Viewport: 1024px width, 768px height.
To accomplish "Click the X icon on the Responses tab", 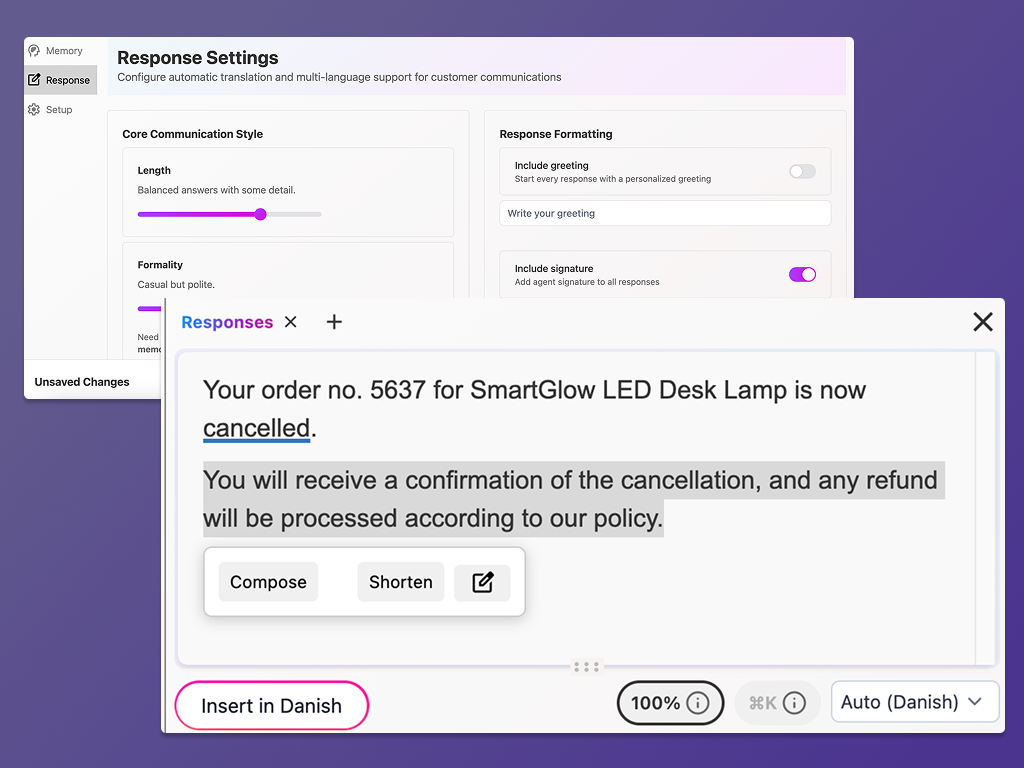I will click(291, 322).
